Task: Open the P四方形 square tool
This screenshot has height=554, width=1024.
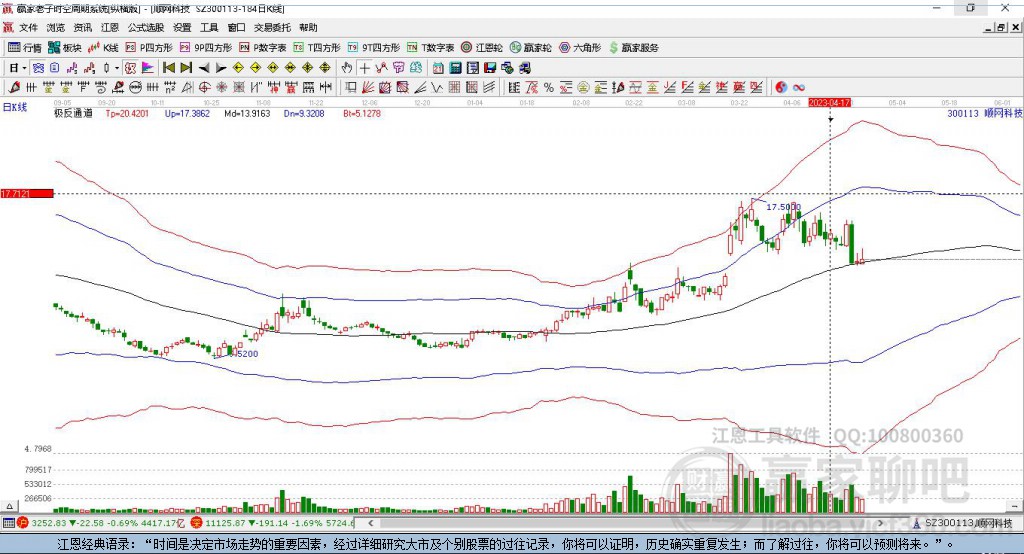Action: [x=149, y=48]
